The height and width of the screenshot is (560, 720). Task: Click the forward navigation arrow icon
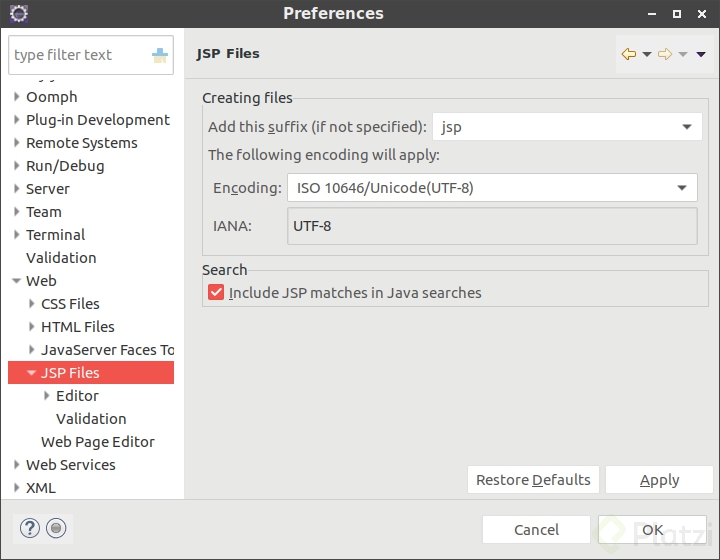[x=664, y=54]
